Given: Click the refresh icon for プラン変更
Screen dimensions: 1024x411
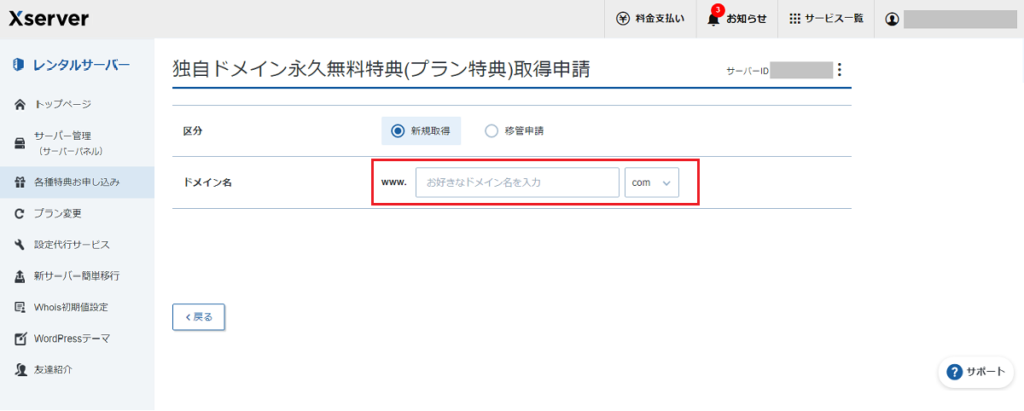Looking at the screenshot, I should click(x=20, y=214).
